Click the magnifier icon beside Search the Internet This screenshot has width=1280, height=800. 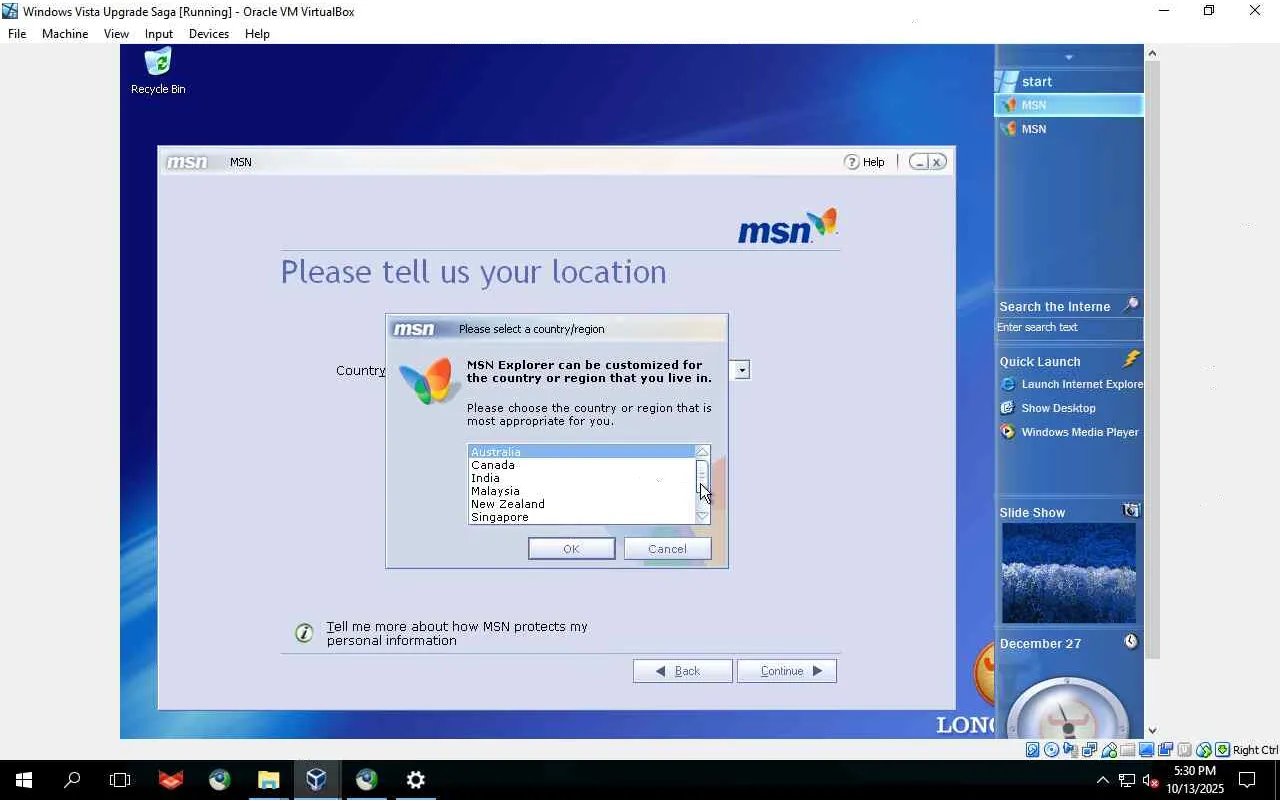1131,305
